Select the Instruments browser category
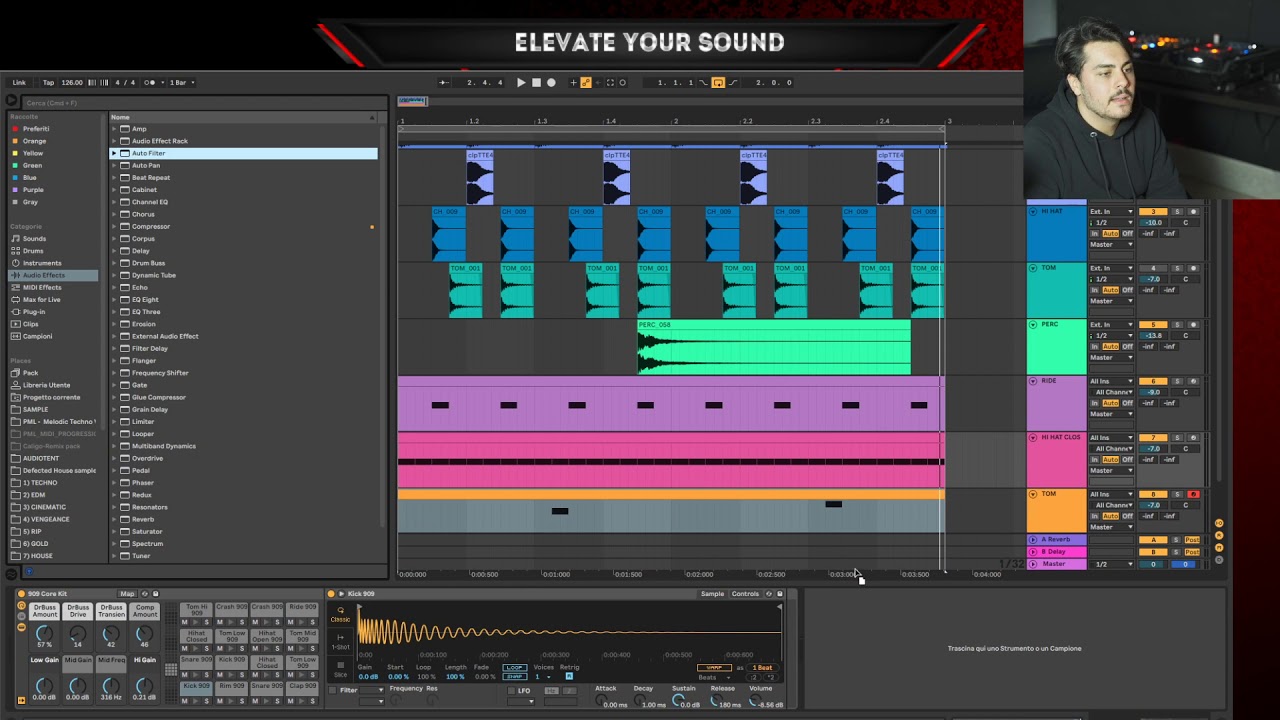This screenshot has height=720, width=1280. point(42,263)
